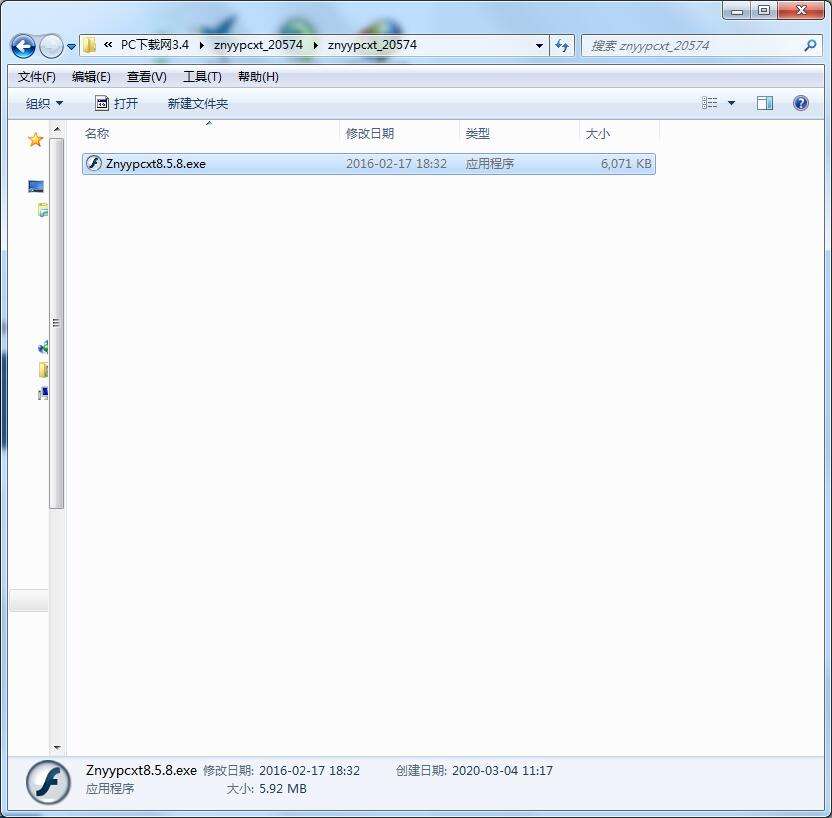832x818 pixels.
Task: Expand arrow after first znyypcxt_20574 breadcrumb
Action: pos(316,46)
